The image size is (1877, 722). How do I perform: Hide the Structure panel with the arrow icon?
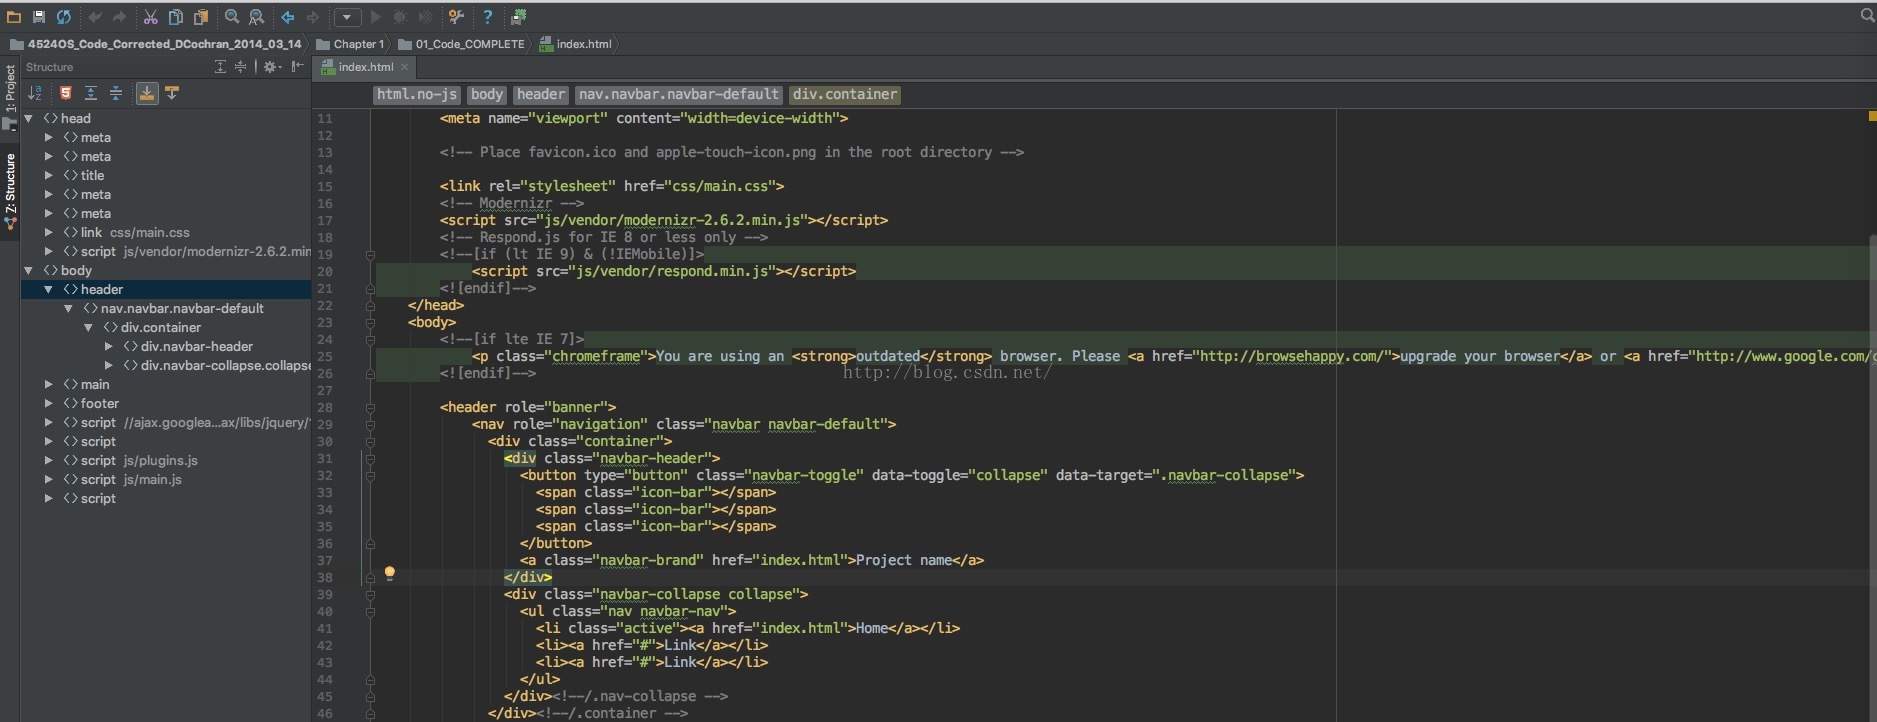(x=297, y=67)
